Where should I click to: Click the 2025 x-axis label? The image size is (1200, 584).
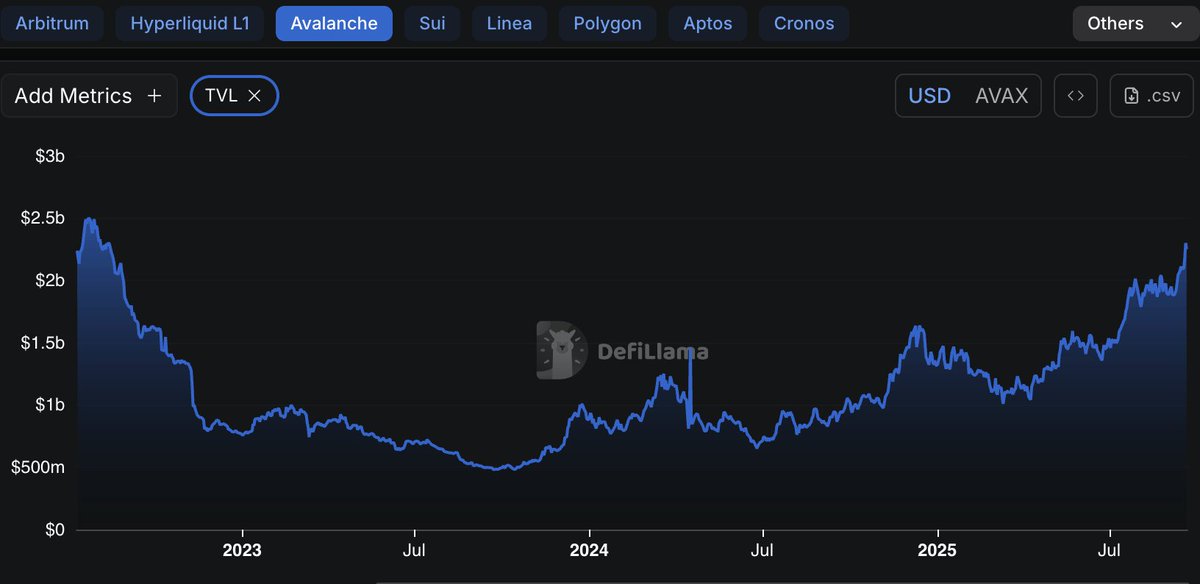tap(937, 550)
